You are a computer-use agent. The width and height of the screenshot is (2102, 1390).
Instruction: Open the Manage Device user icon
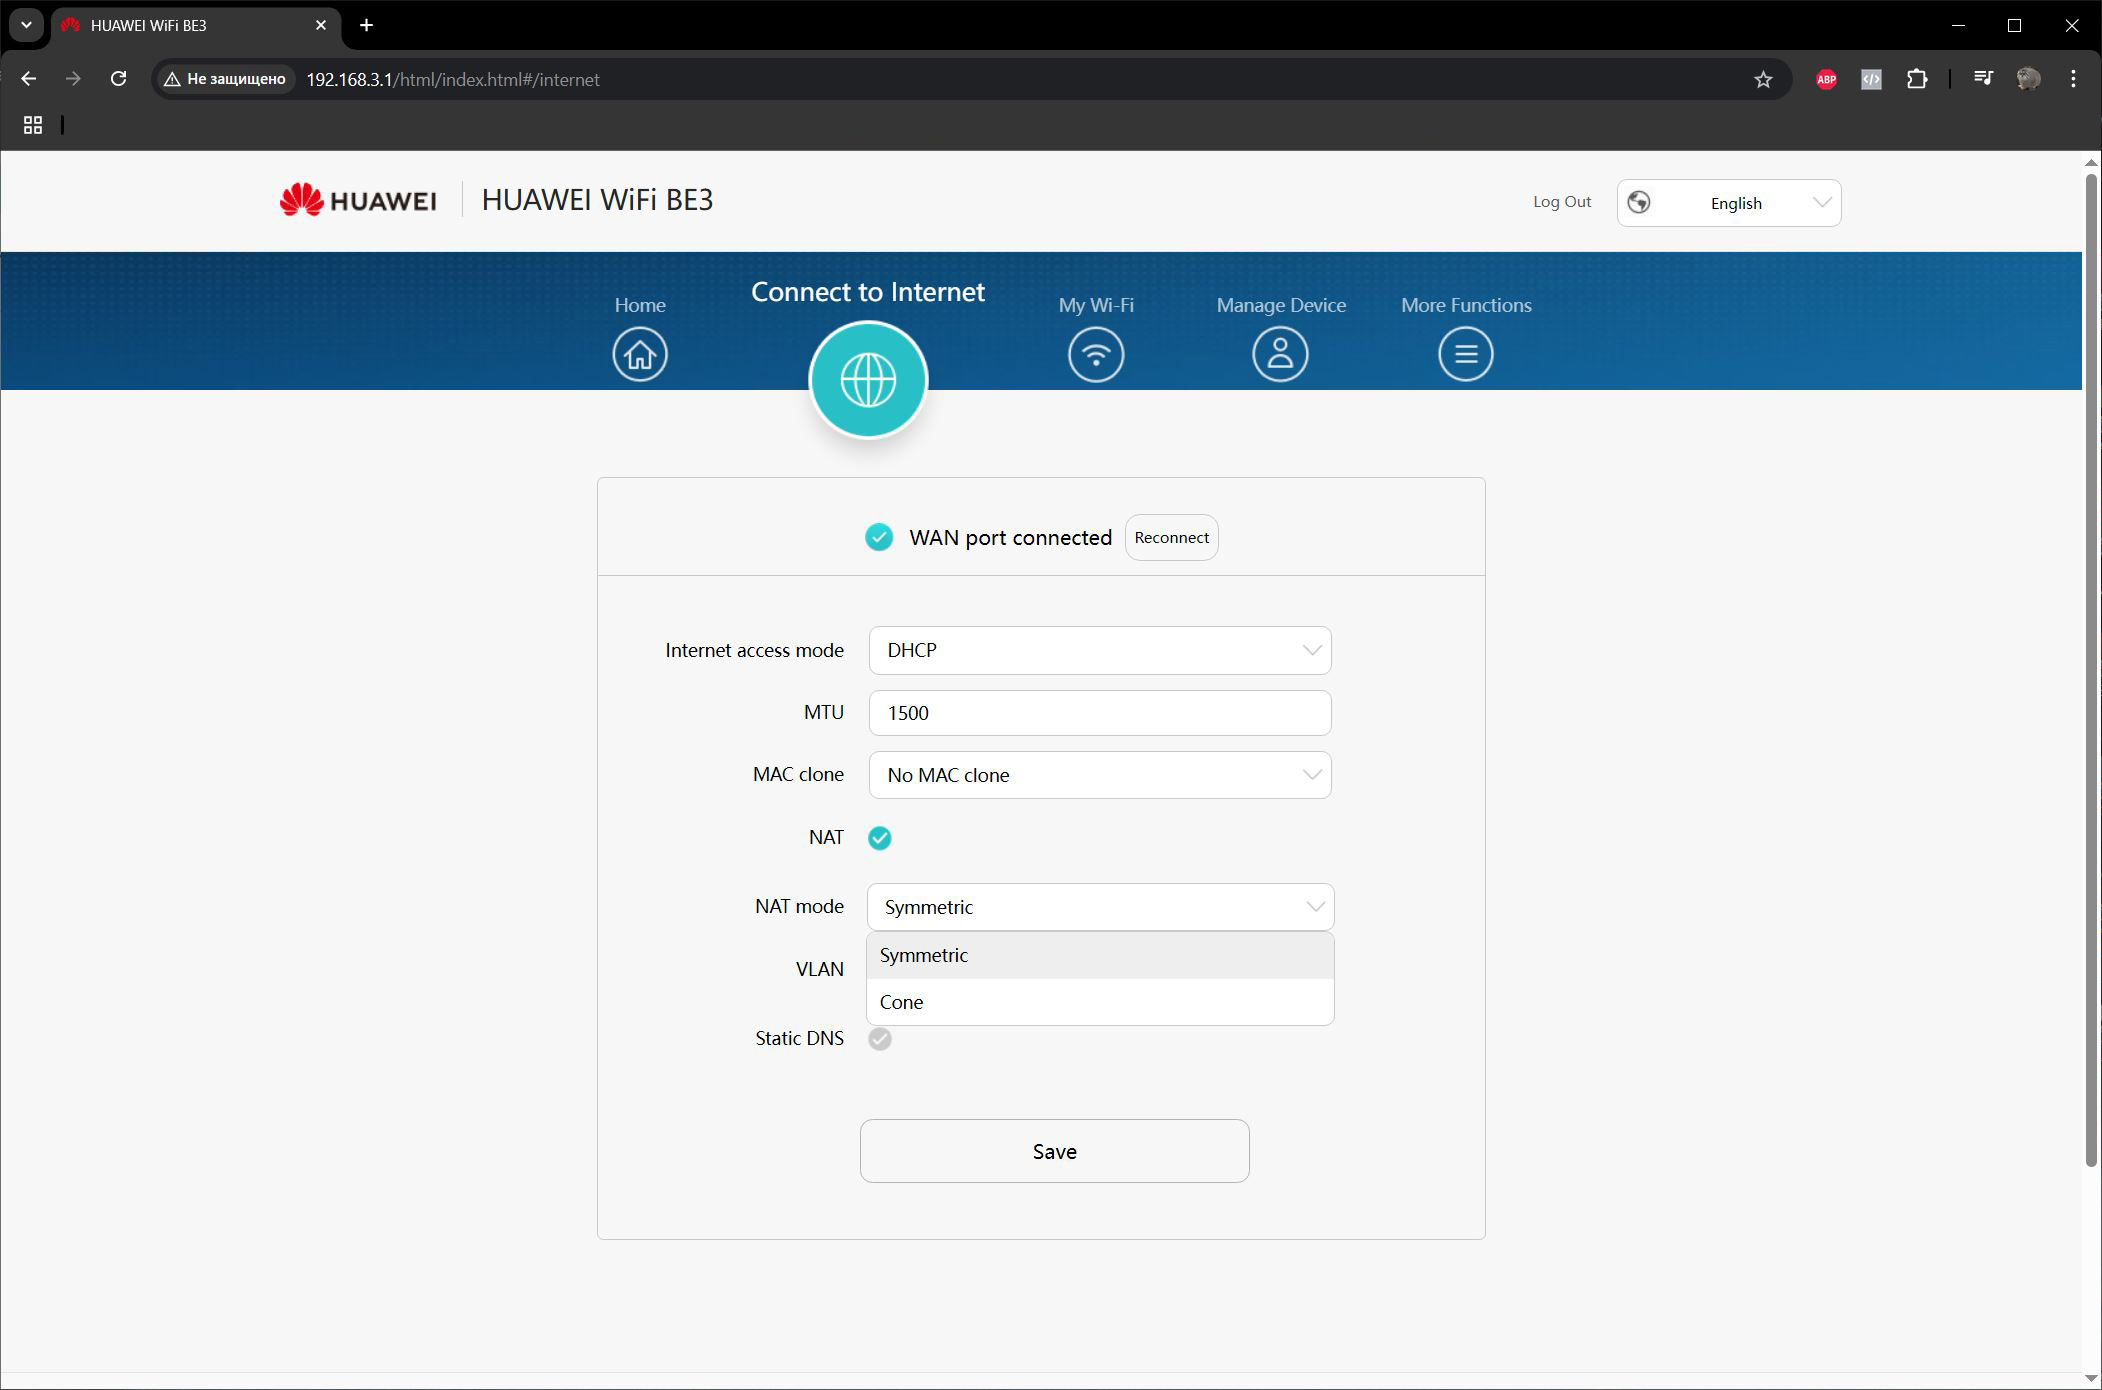(x=1280, y=354)
